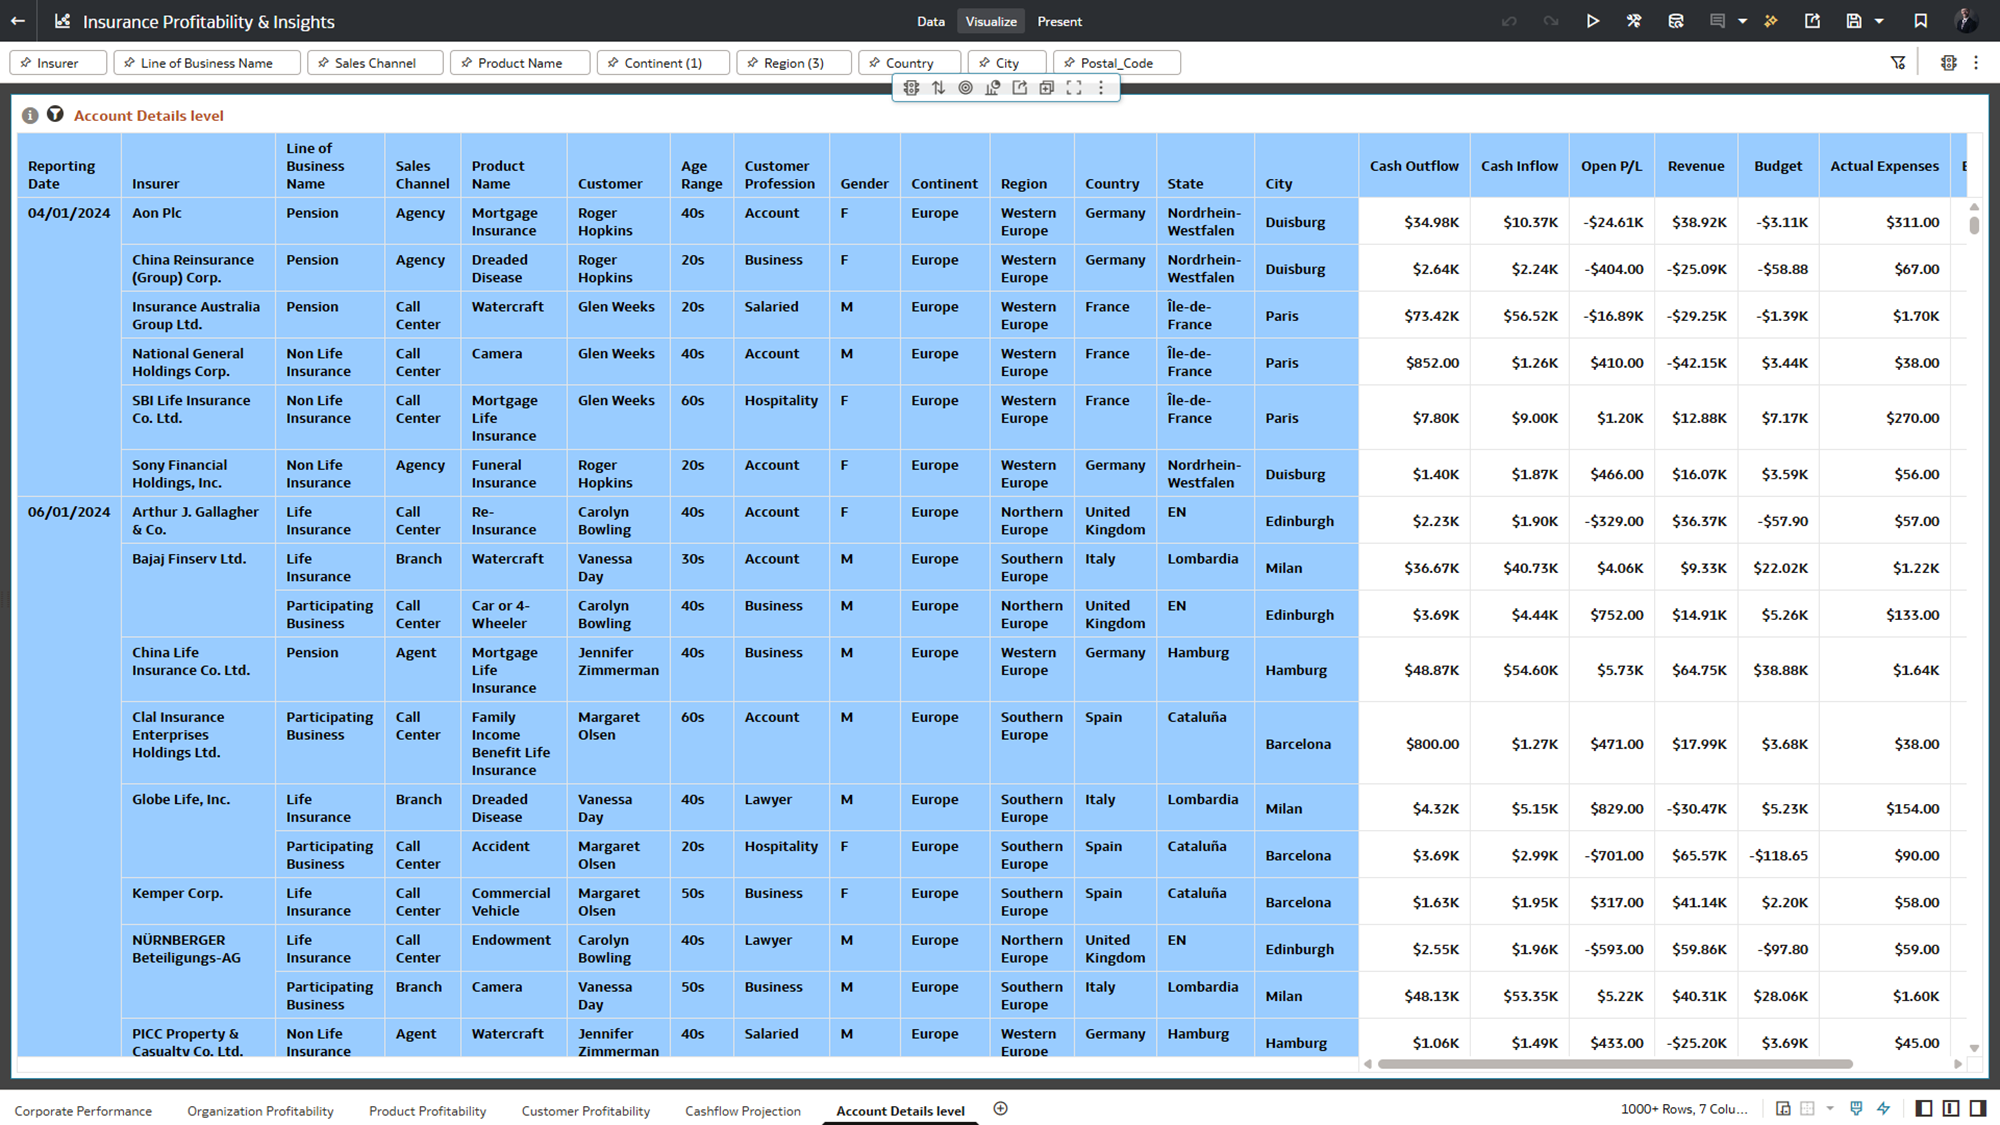Click sort arrows icon in visualization toolbar
2000x1125 pixels.
coord(938,88)
